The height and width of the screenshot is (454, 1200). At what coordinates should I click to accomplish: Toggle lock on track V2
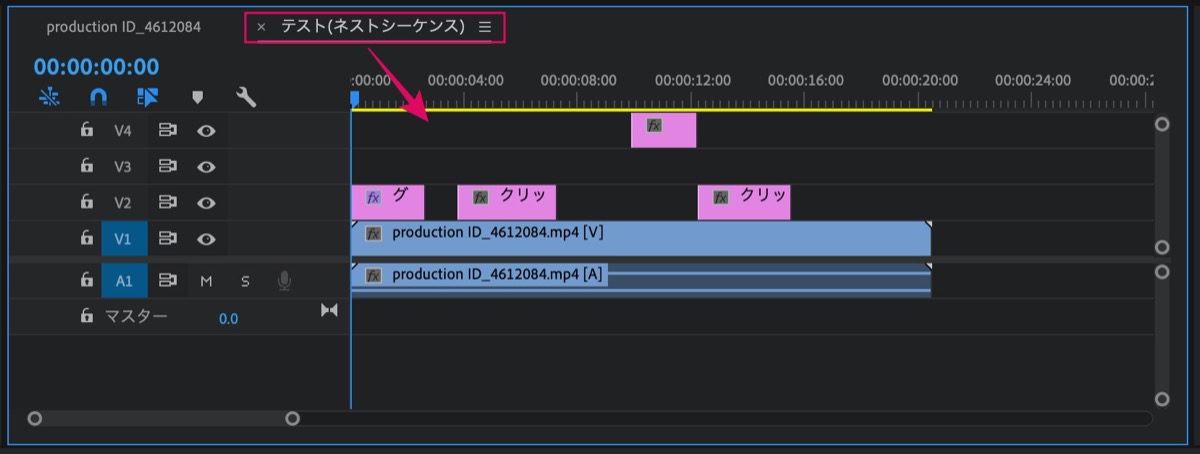tap(87, 202)
